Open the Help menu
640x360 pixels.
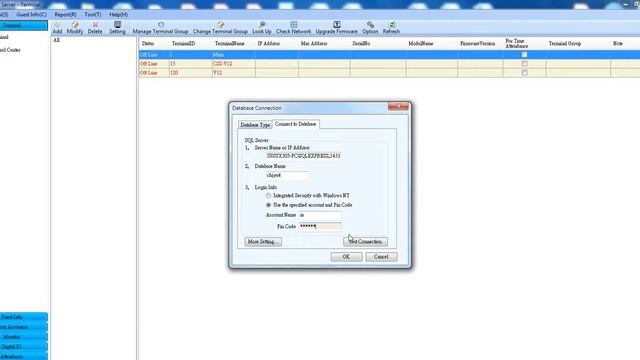pyautogui.click(x=118, y=14)
